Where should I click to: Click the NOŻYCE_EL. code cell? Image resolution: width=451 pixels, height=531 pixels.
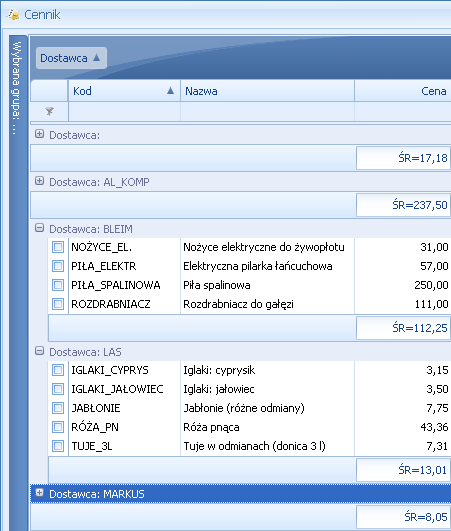click(124, 247)
